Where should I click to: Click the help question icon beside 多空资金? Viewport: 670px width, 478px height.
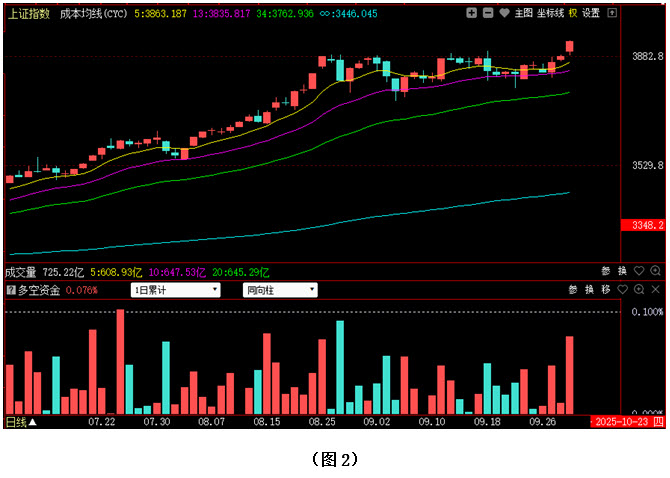point(11,290)
